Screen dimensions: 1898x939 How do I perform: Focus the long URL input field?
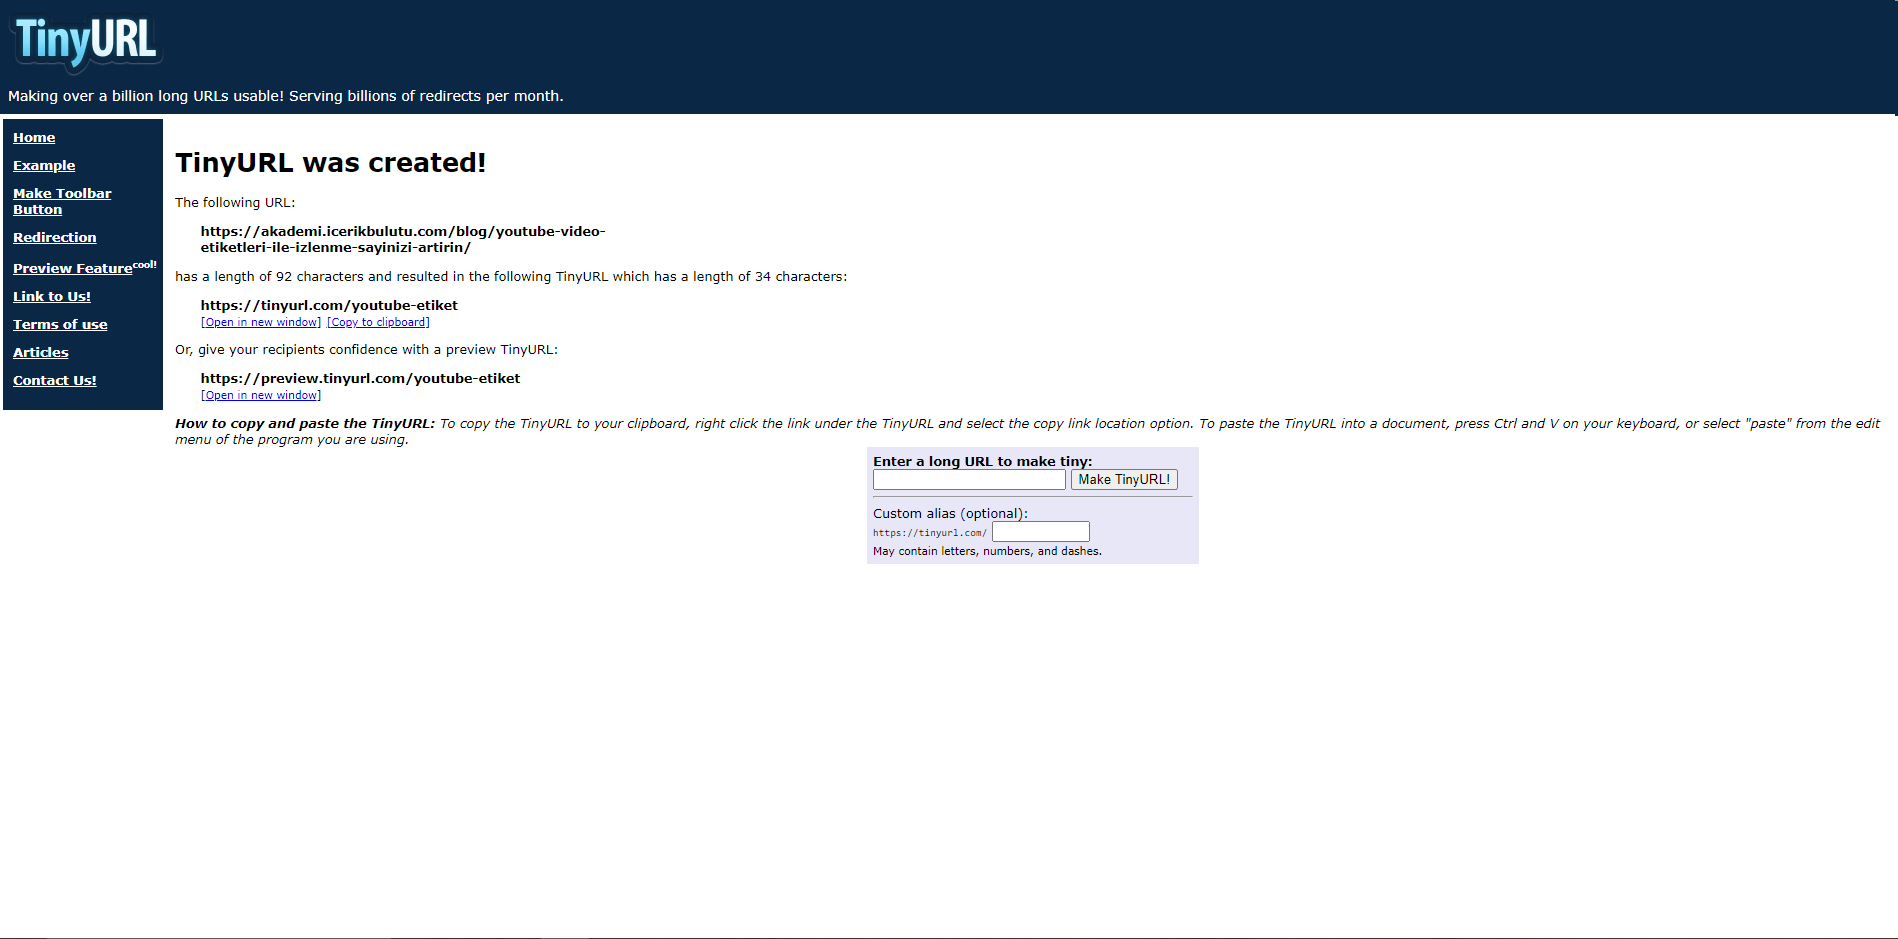(969, 480)
